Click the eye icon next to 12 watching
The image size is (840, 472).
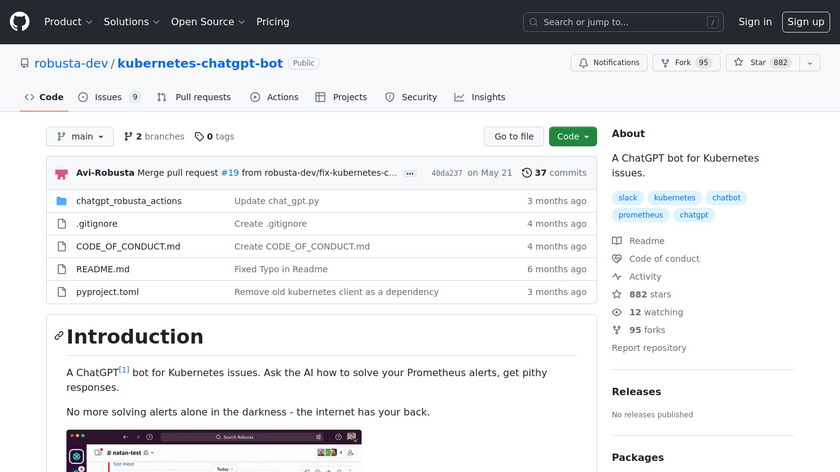coord(617,312)
